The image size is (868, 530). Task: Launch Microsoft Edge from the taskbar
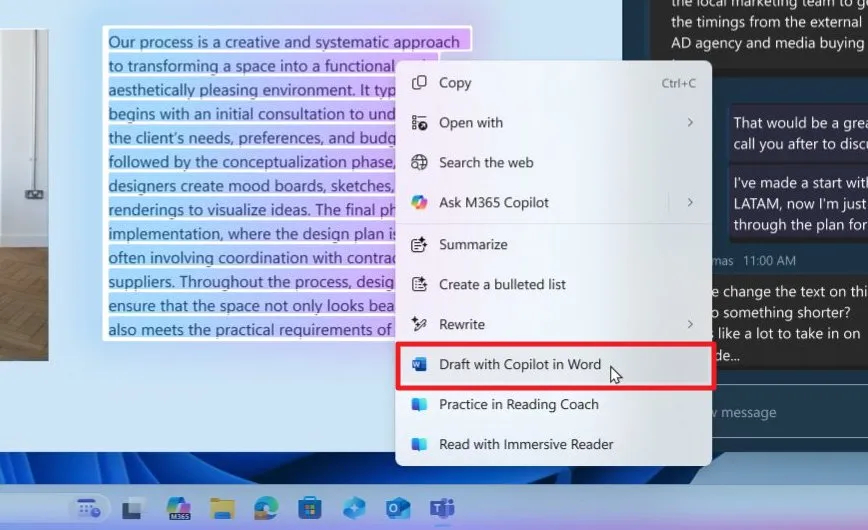point(266,508)
